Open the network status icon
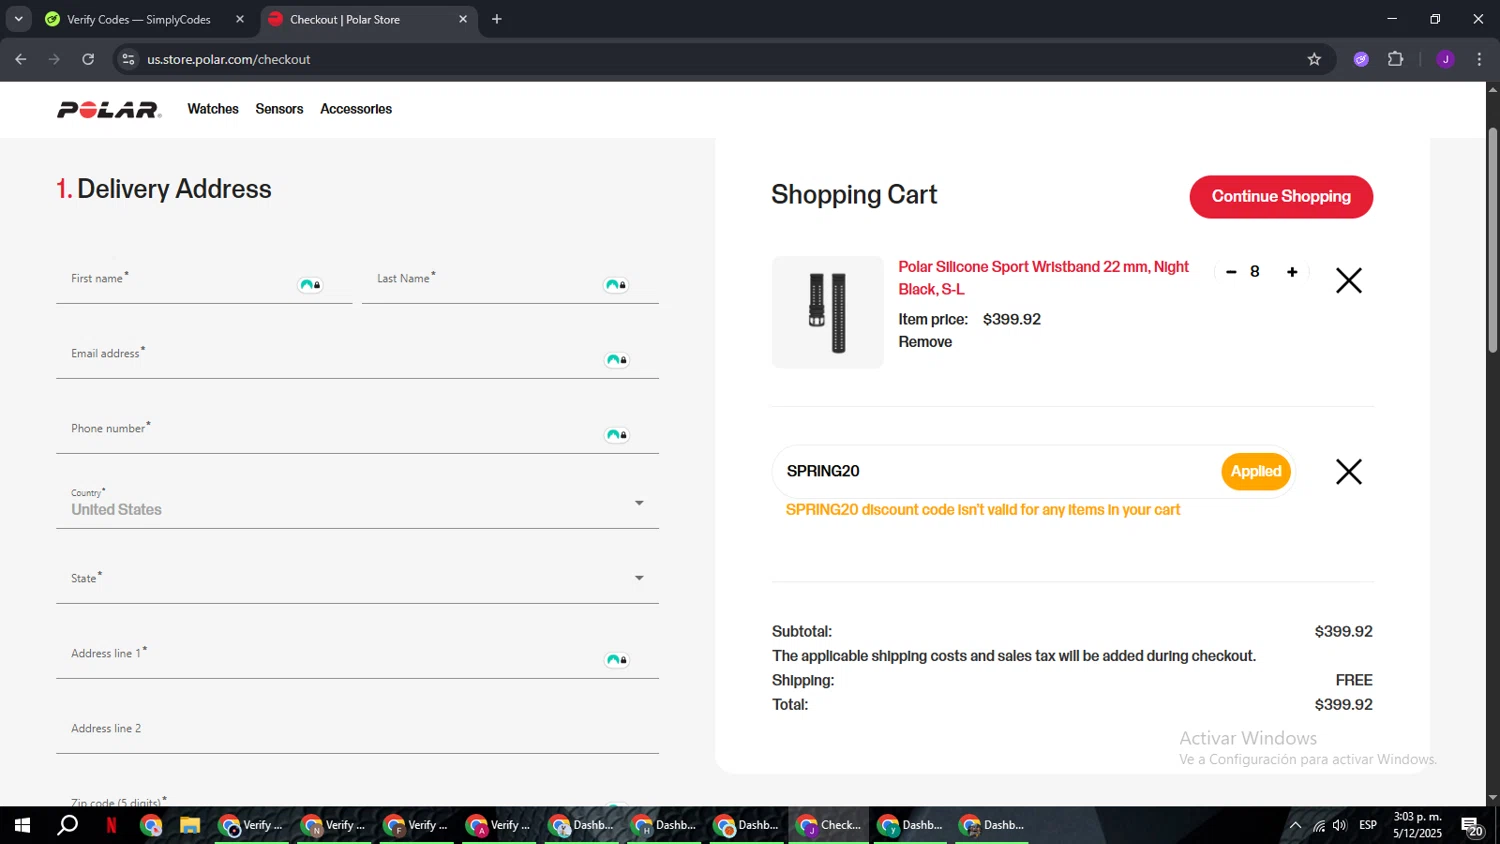 point(1319,825)
